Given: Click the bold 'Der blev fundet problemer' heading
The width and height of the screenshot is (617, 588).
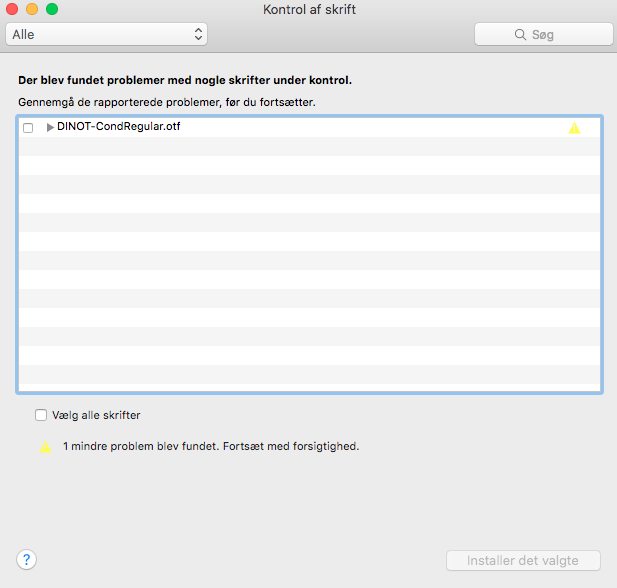Looking at the screenshot, I should [x=185, y=79].
